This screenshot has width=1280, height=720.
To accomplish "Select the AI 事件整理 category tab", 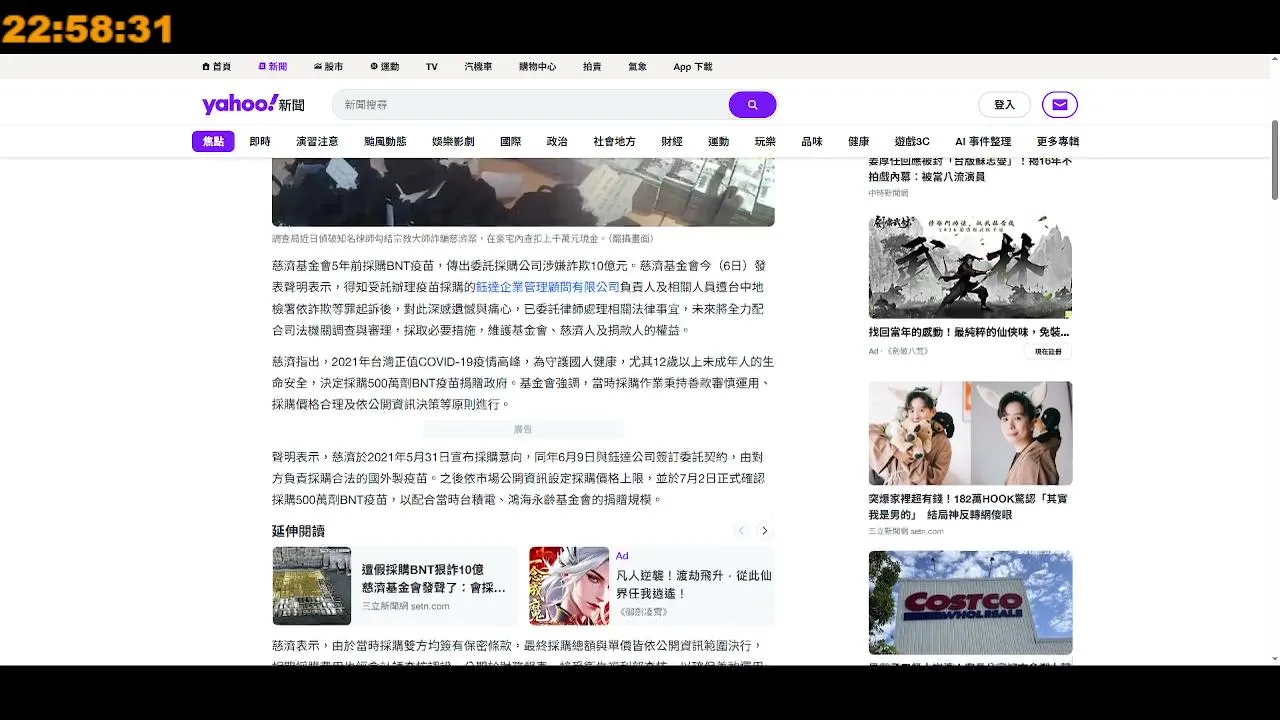I will click(983, 141).
